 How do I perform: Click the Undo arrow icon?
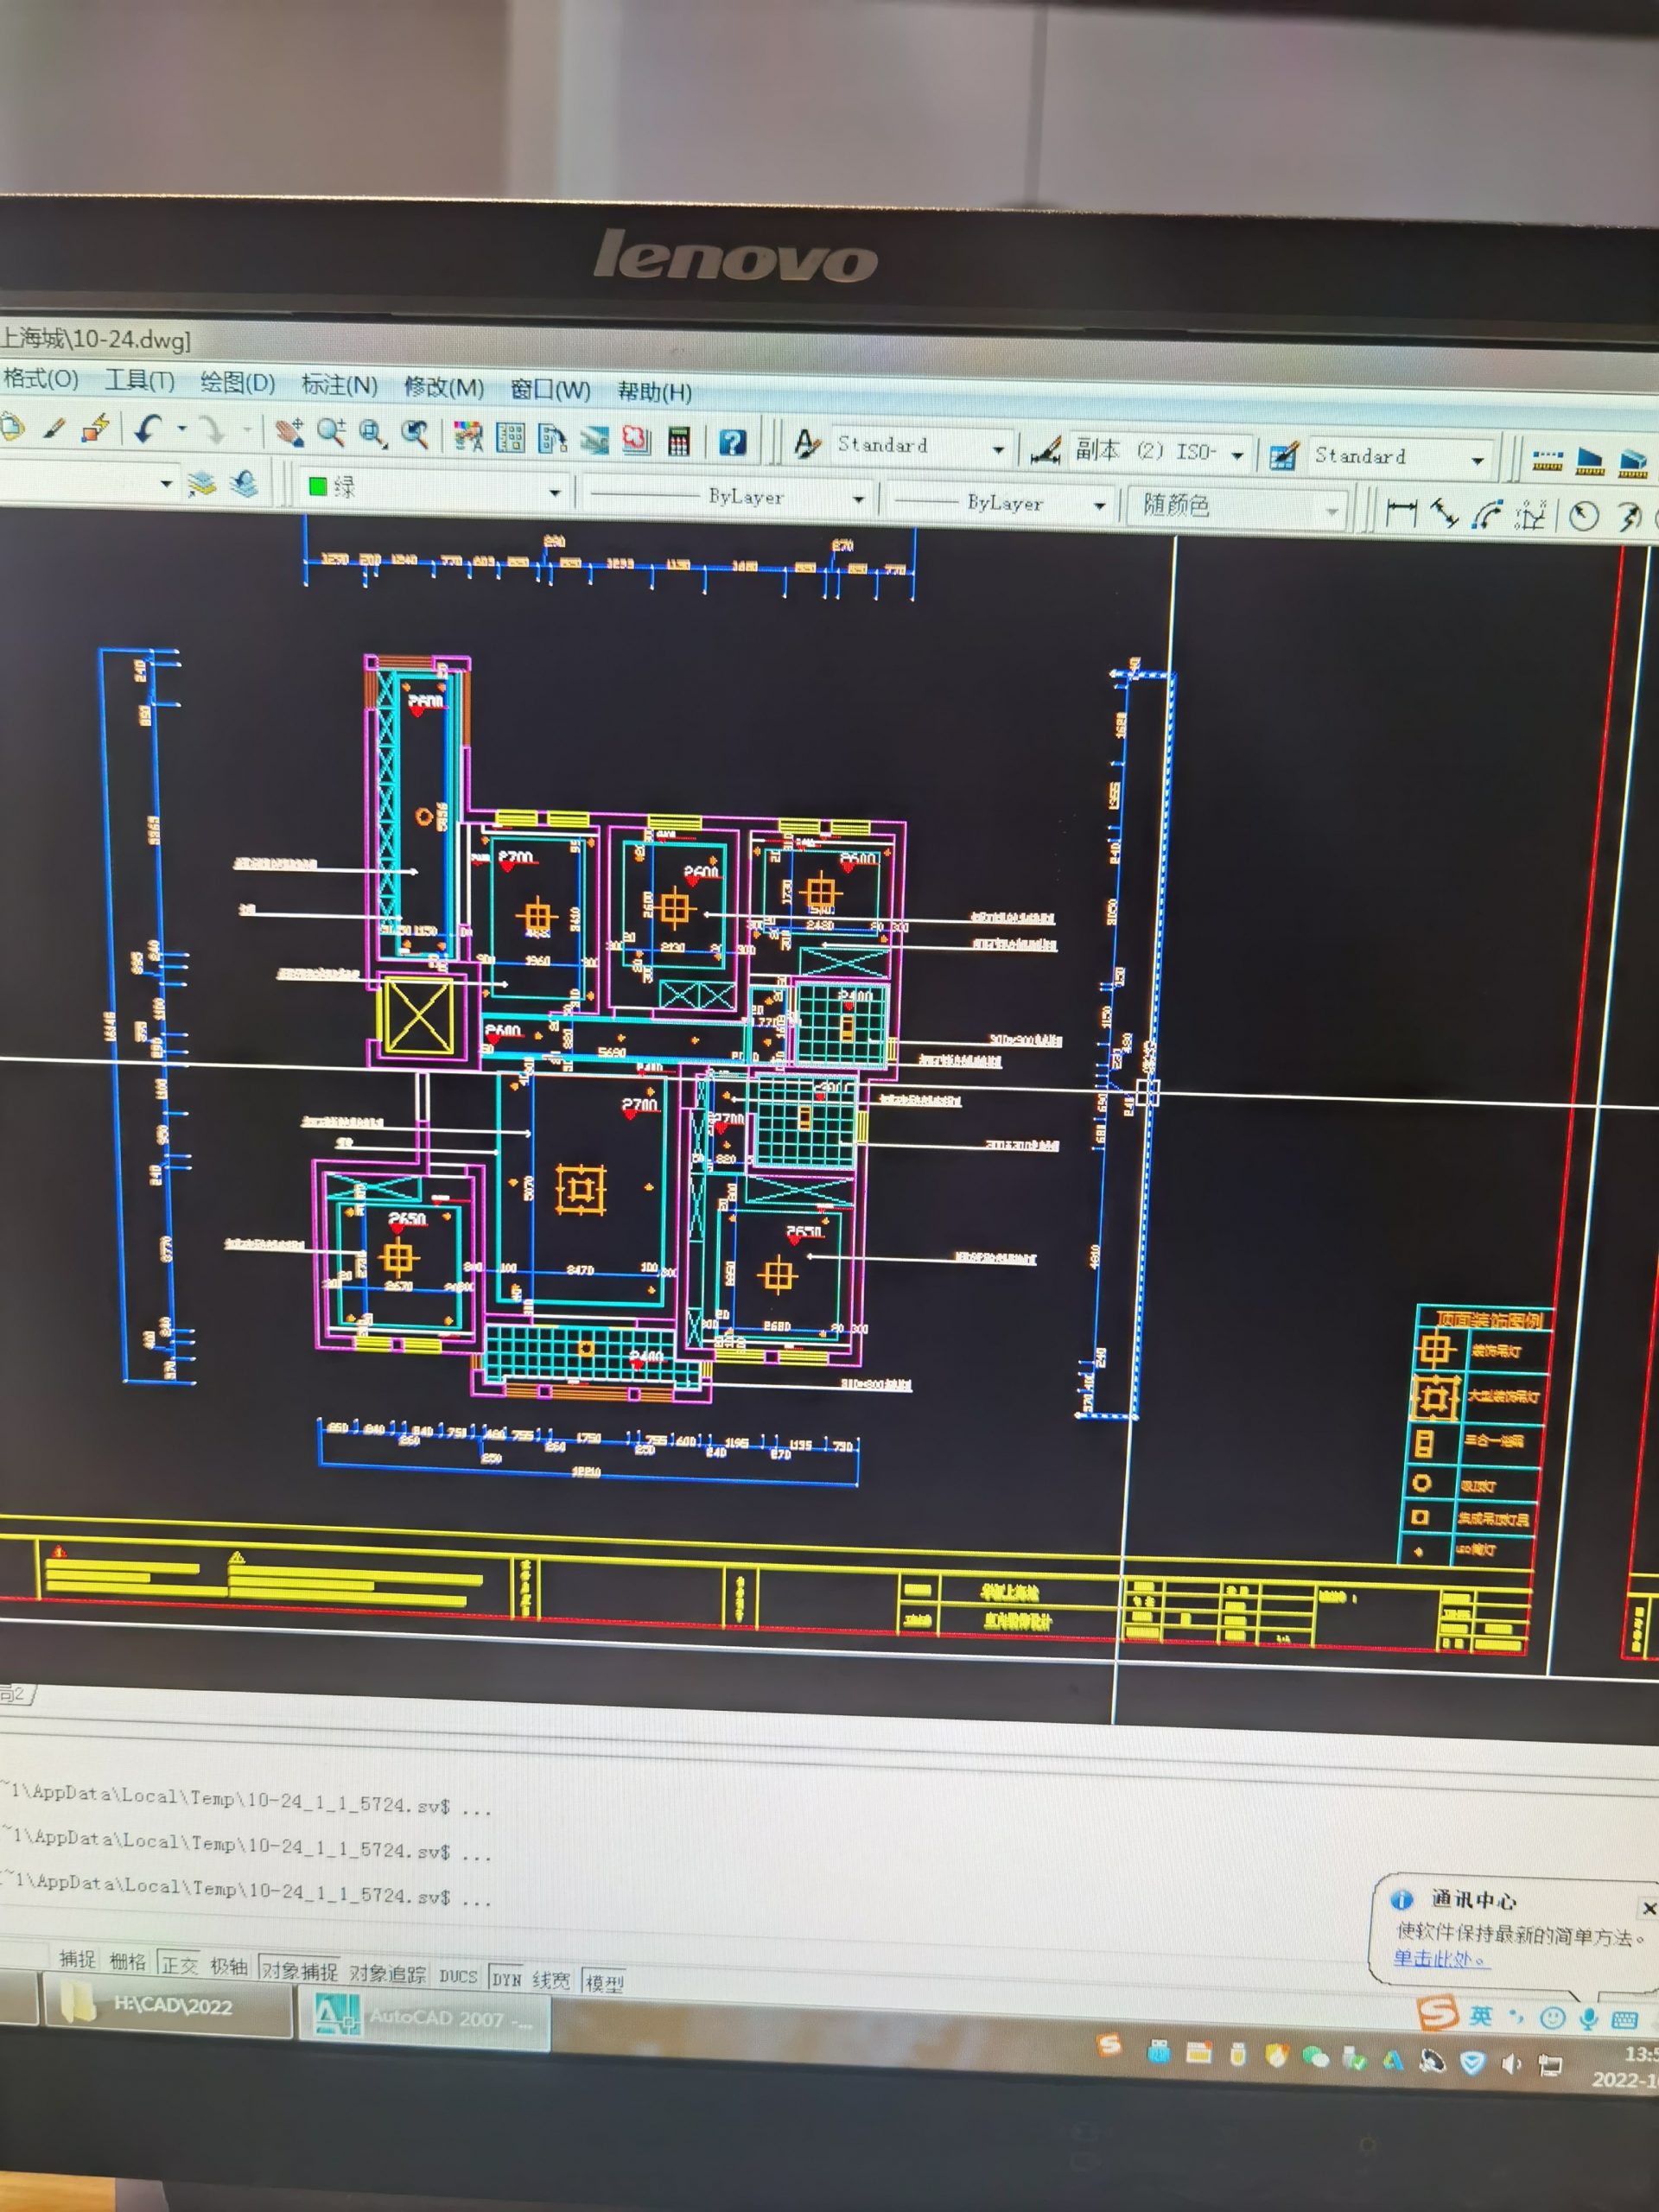148,430
